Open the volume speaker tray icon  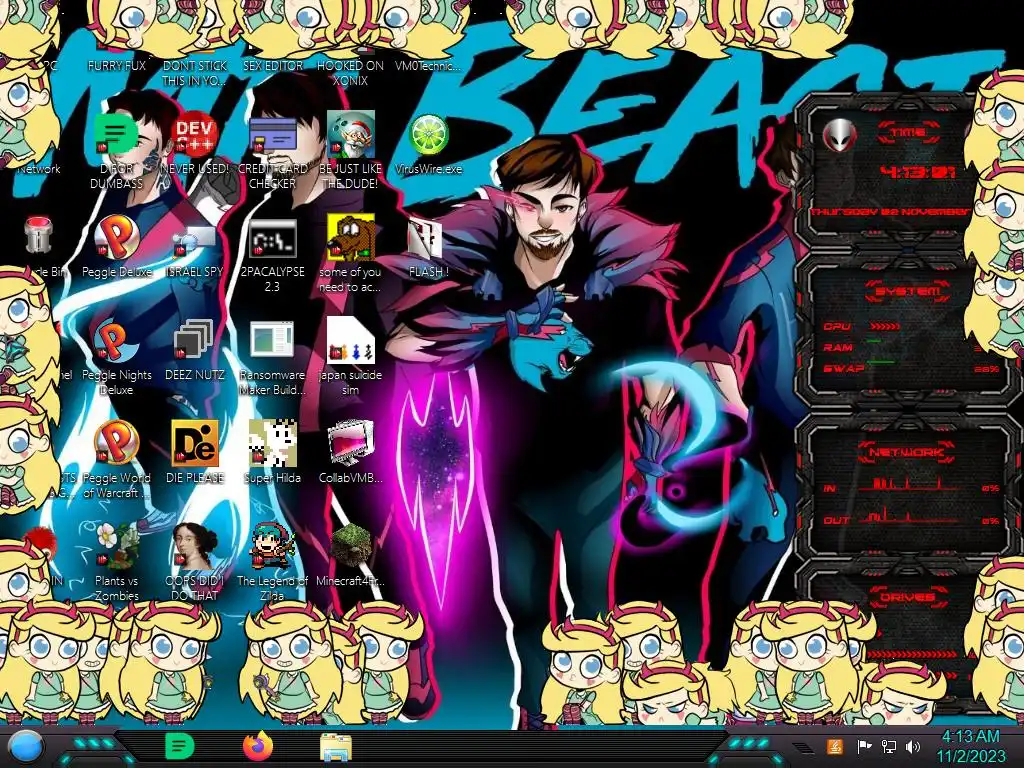913,746
